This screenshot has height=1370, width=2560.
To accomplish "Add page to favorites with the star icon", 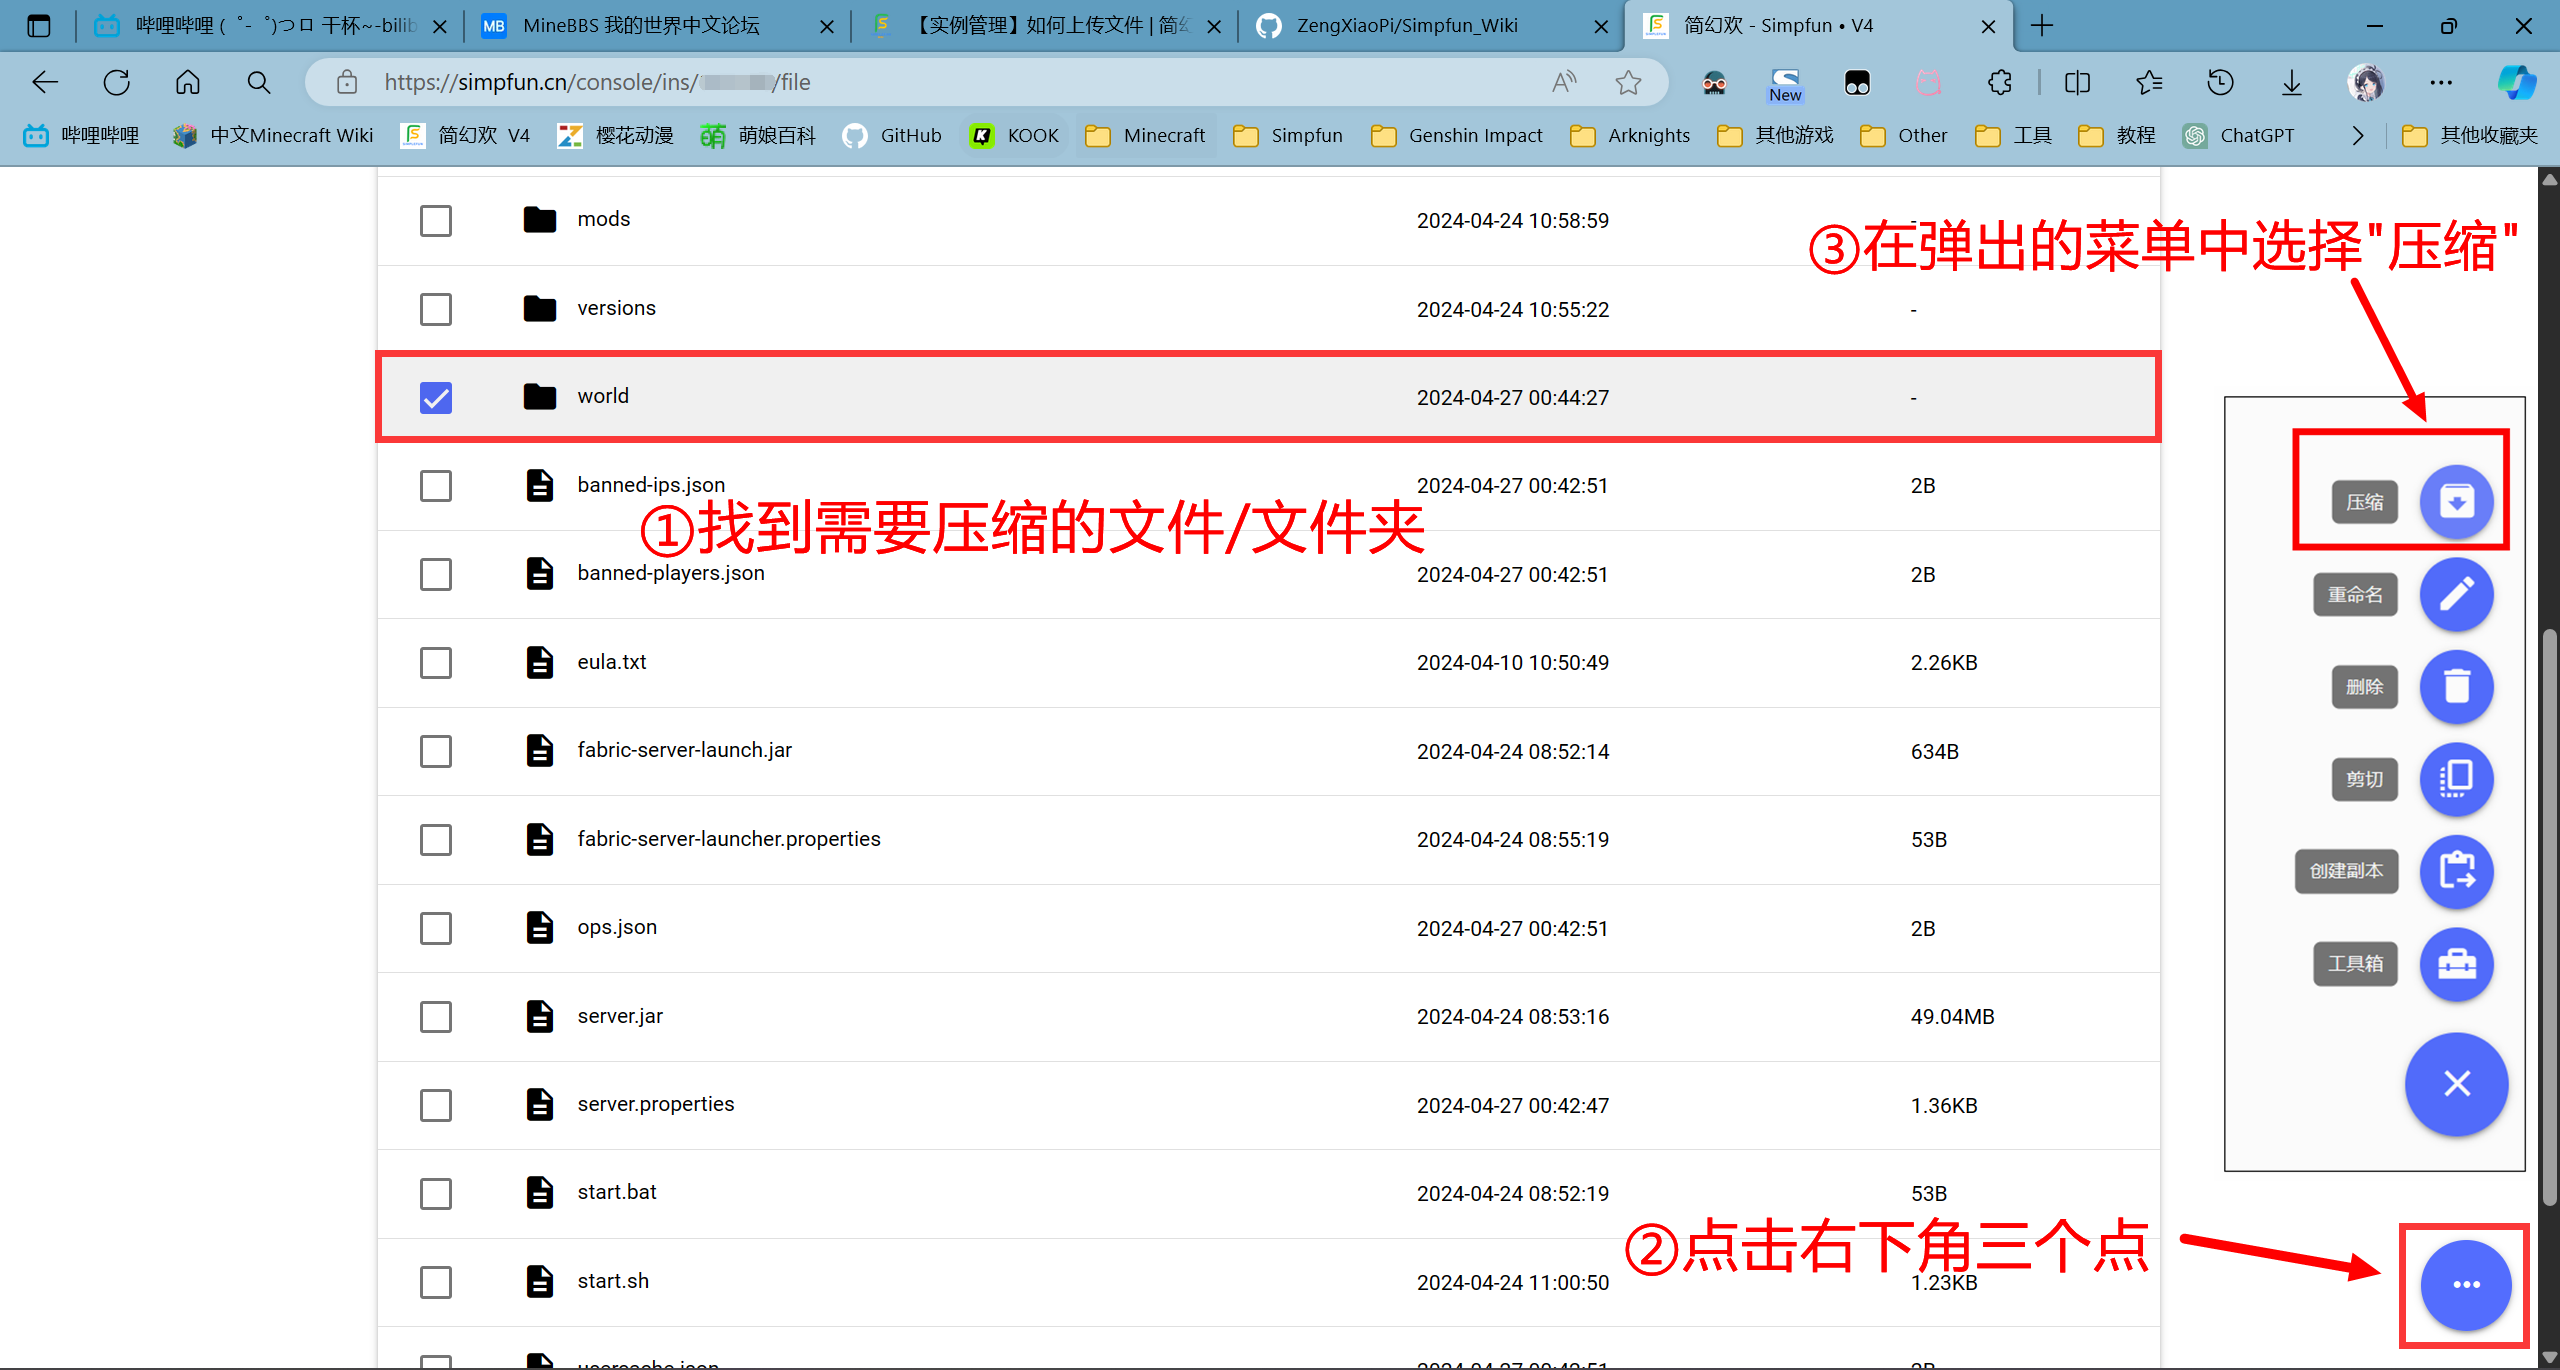I will [1628, 82].
